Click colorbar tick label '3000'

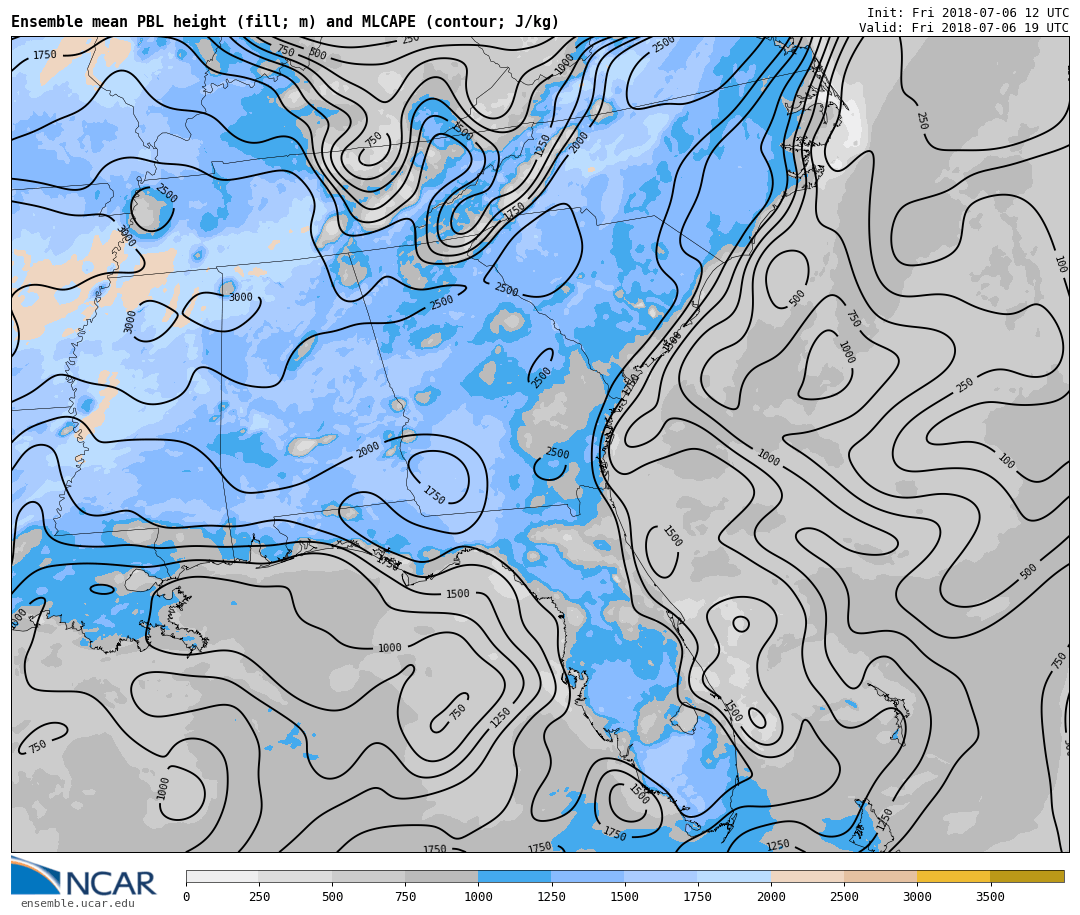(917, 896)
